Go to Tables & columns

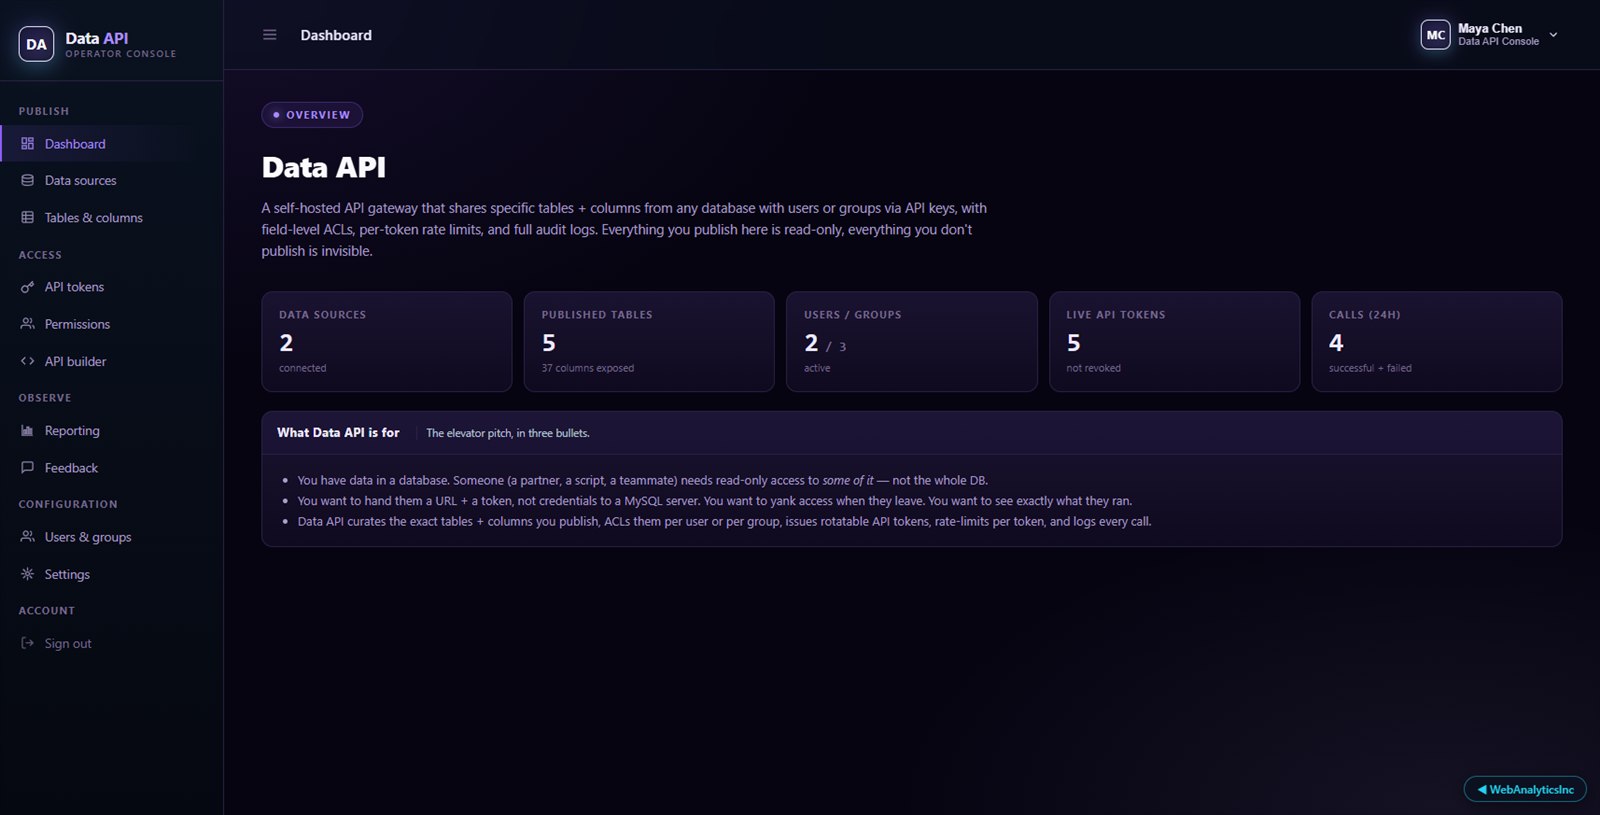click(112, 218)
